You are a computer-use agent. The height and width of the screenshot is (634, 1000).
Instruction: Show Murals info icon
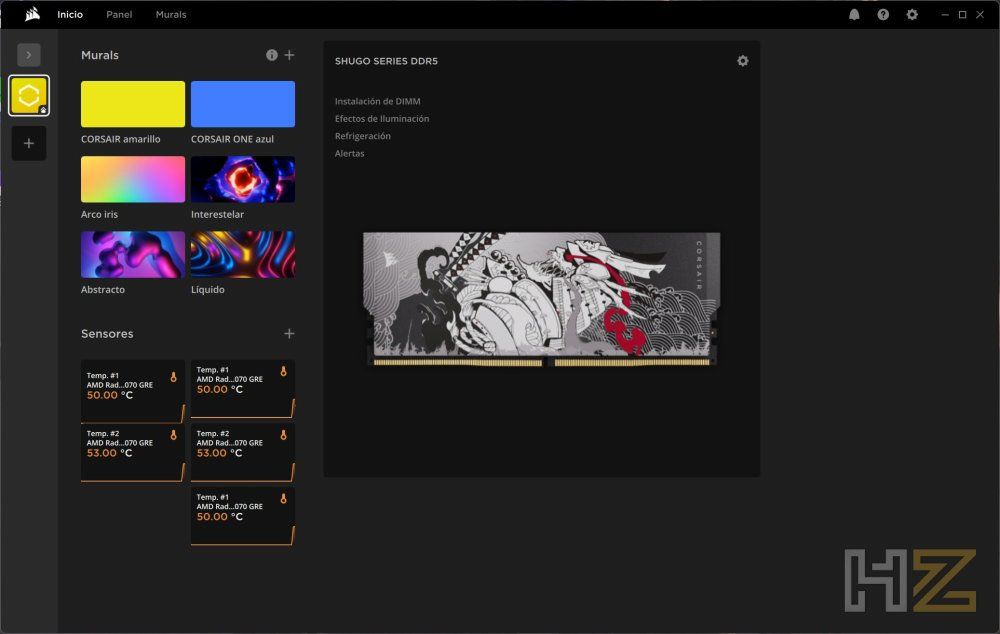(x=272, y=55)
